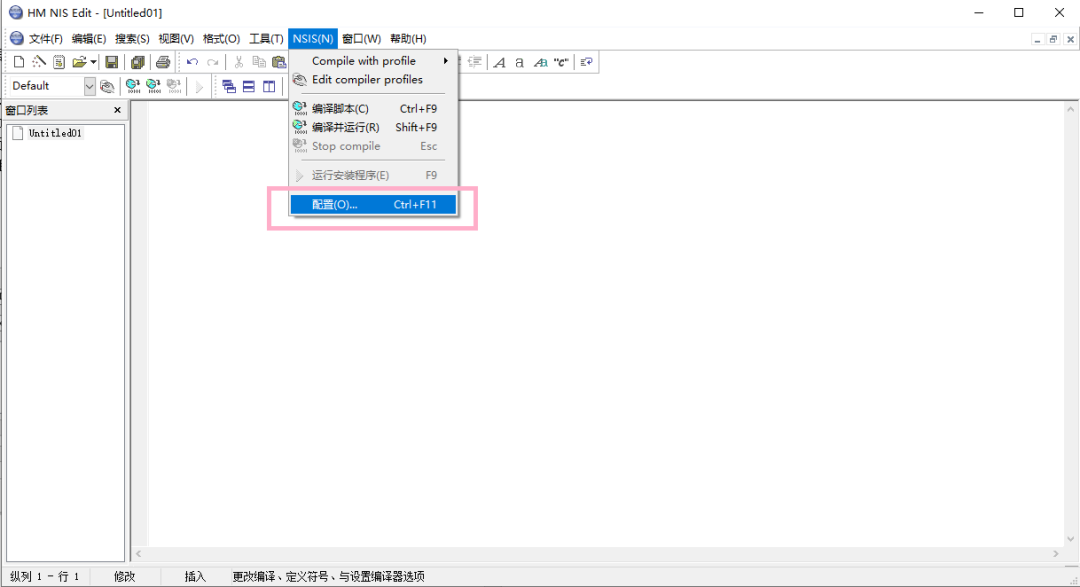Click the Undo arrow icon
The image size is (1080, 587).
click(x=192, y=62)
